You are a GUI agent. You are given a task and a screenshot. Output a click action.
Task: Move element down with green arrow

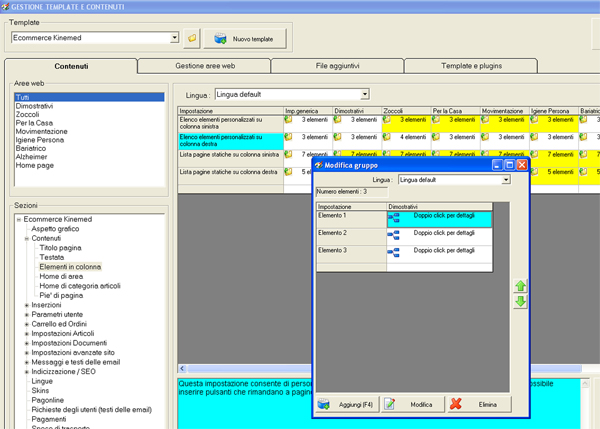pyautogui.click(x=520, y=302)
